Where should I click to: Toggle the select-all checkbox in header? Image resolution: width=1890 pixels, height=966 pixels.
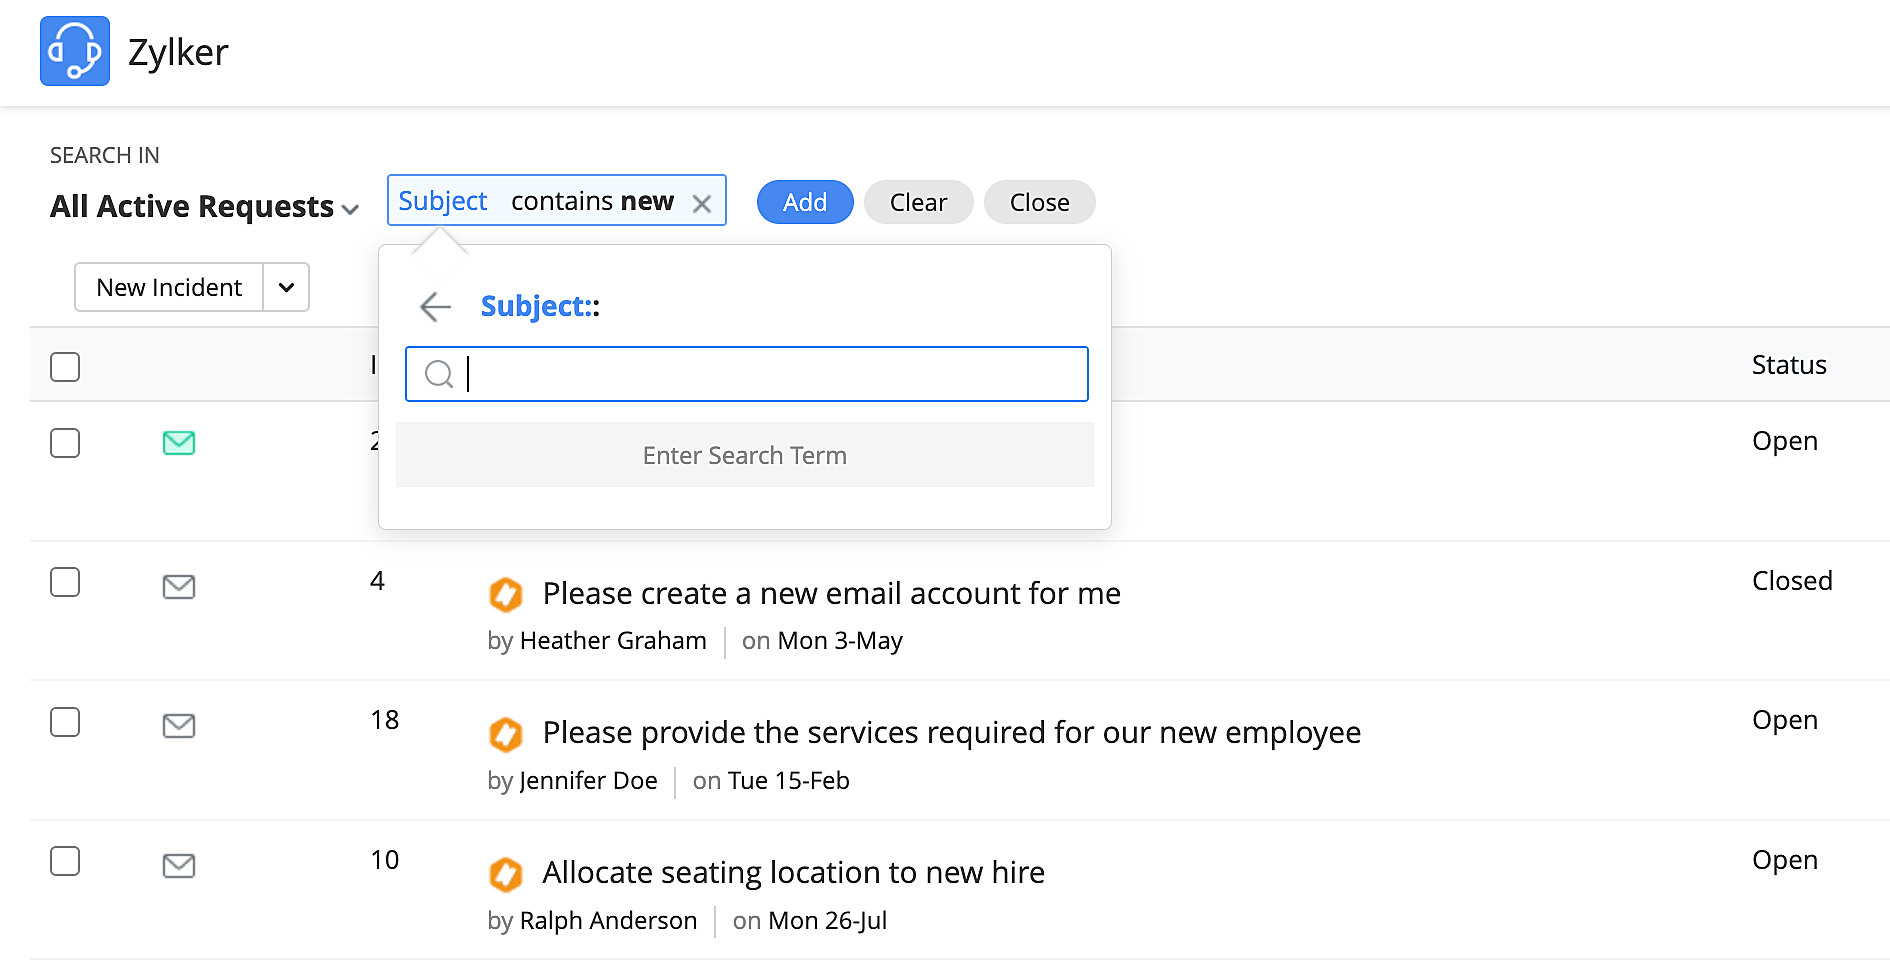[65, 367]
